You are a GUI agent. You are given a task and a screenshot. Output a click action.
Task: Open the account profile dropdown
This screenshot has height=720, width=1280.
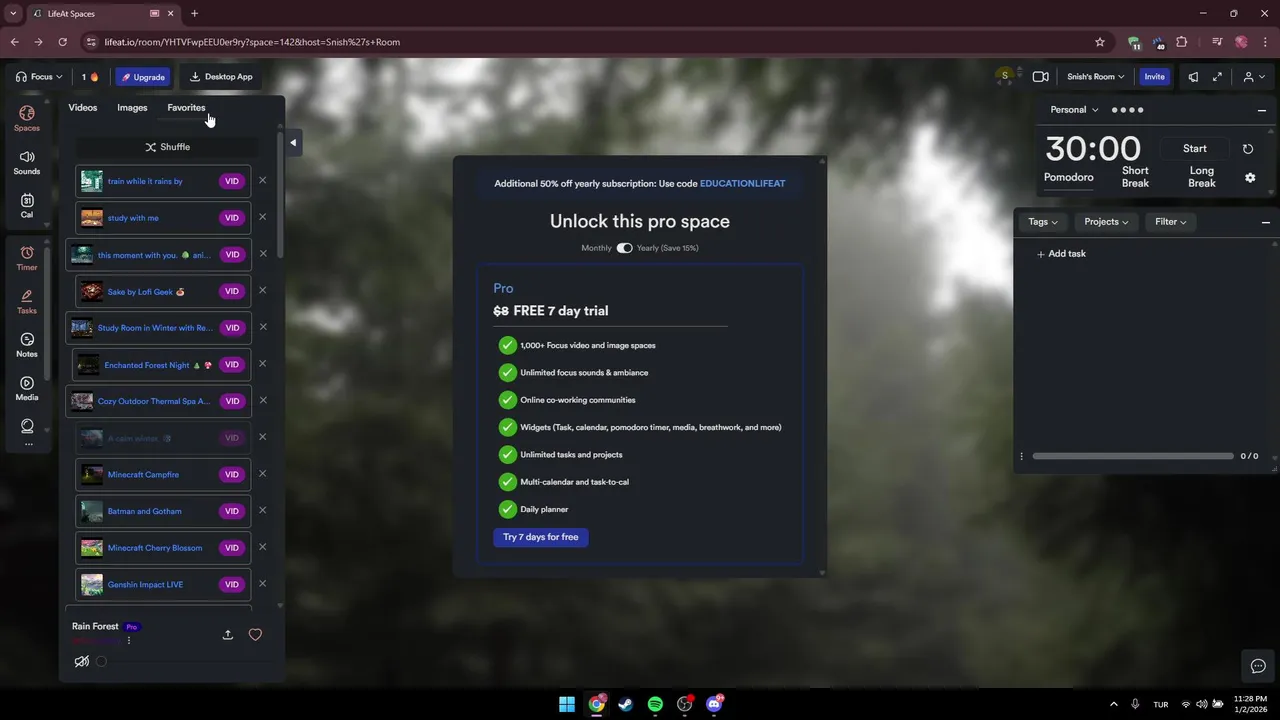(x=1253, y=77)
